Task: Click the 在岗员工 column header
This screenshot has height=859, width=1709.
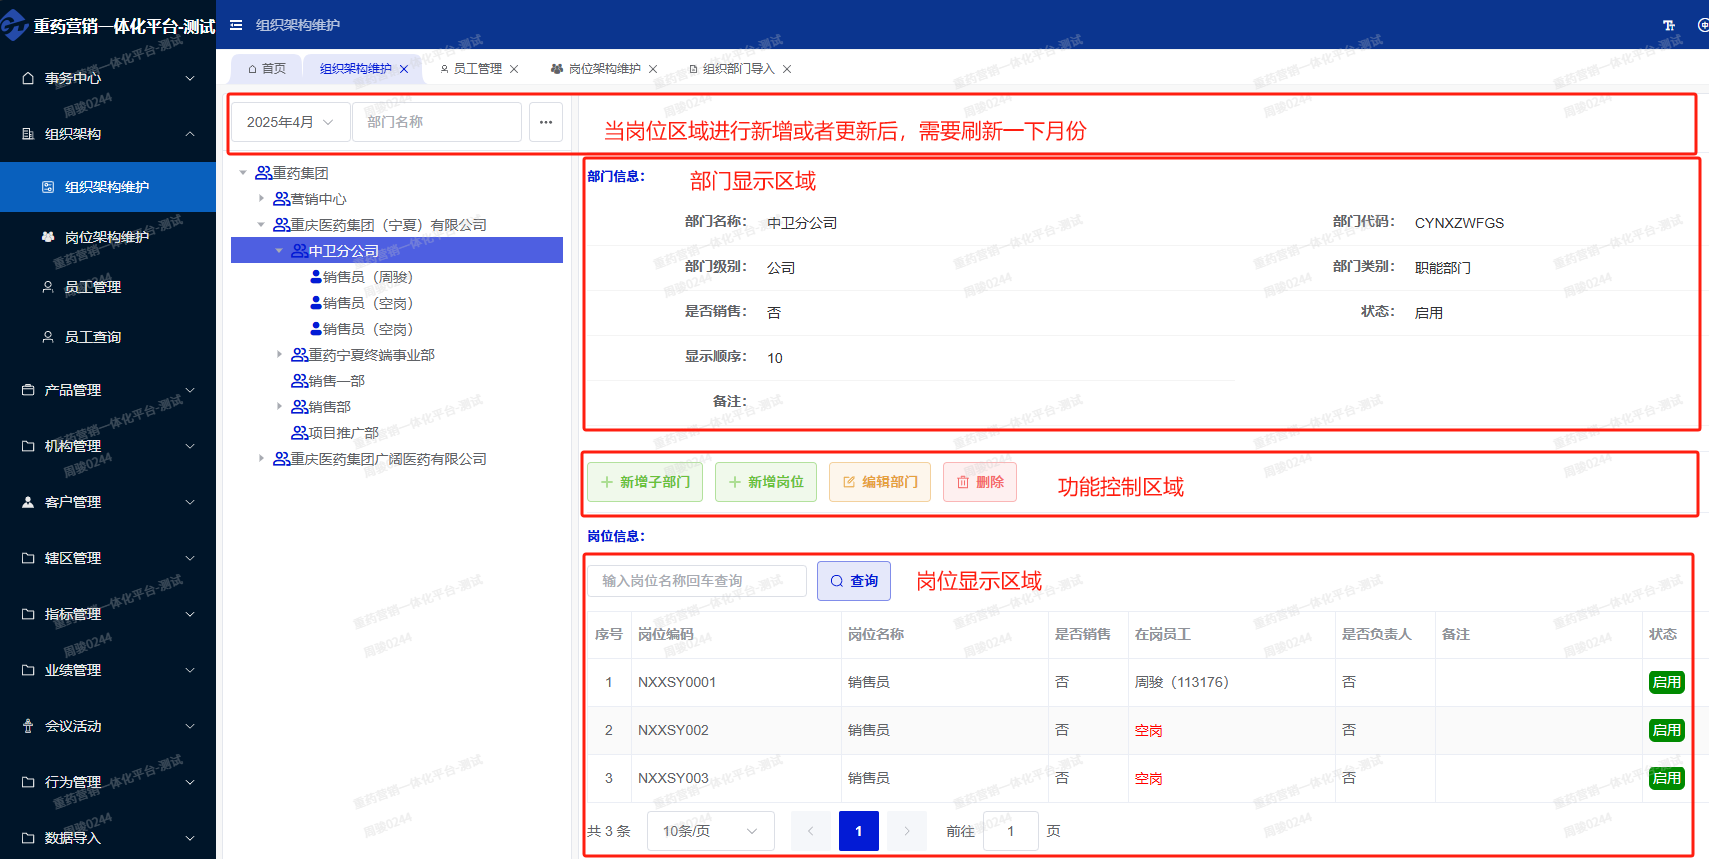Action: click(x=1162, y=634)
